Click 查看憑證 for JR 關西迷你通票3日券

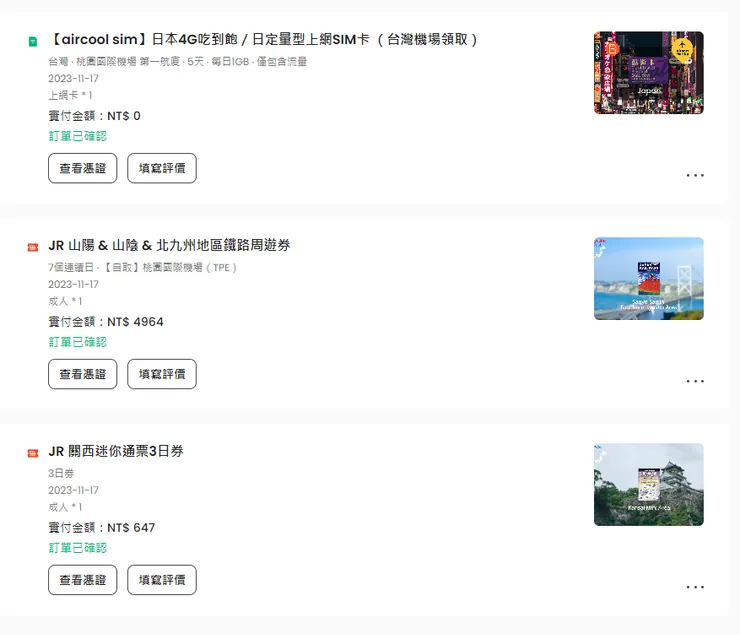pyautogui.click(x=83, y=580)
